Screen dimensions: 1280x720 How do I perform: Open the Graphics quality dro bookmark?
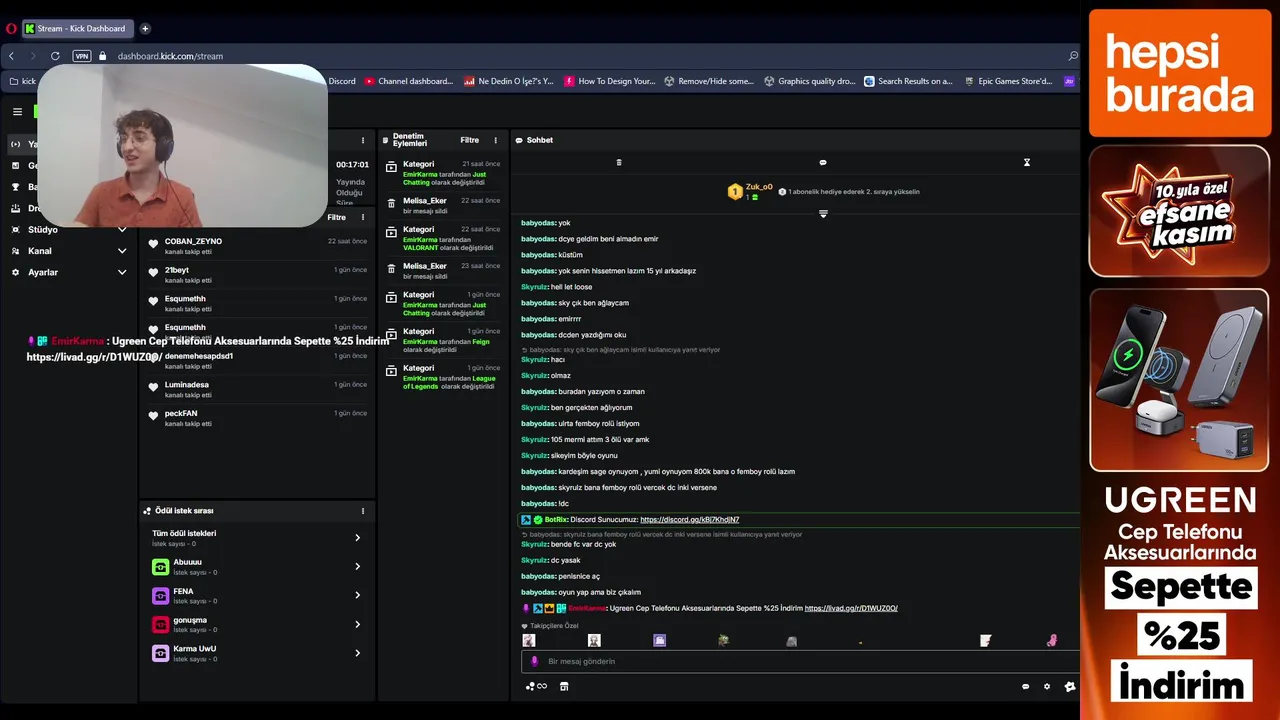810,81
